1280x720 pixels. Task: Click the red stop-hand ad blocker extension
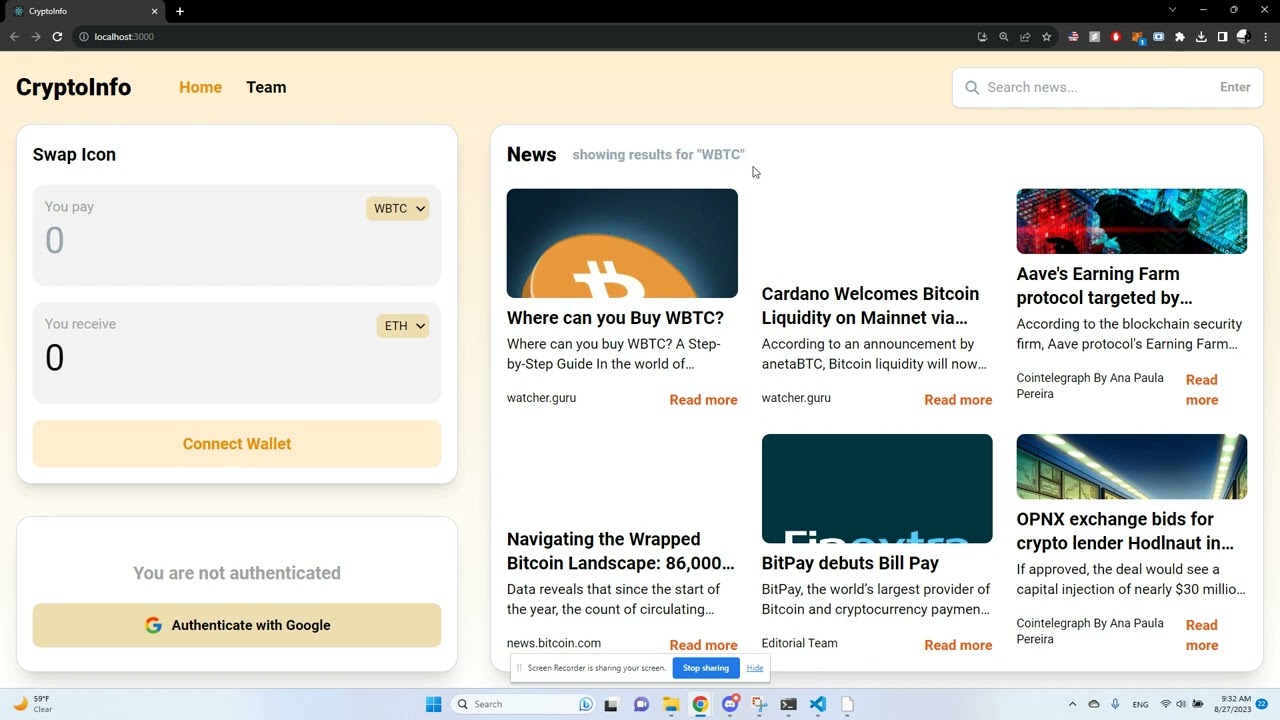coord(1116,37)
